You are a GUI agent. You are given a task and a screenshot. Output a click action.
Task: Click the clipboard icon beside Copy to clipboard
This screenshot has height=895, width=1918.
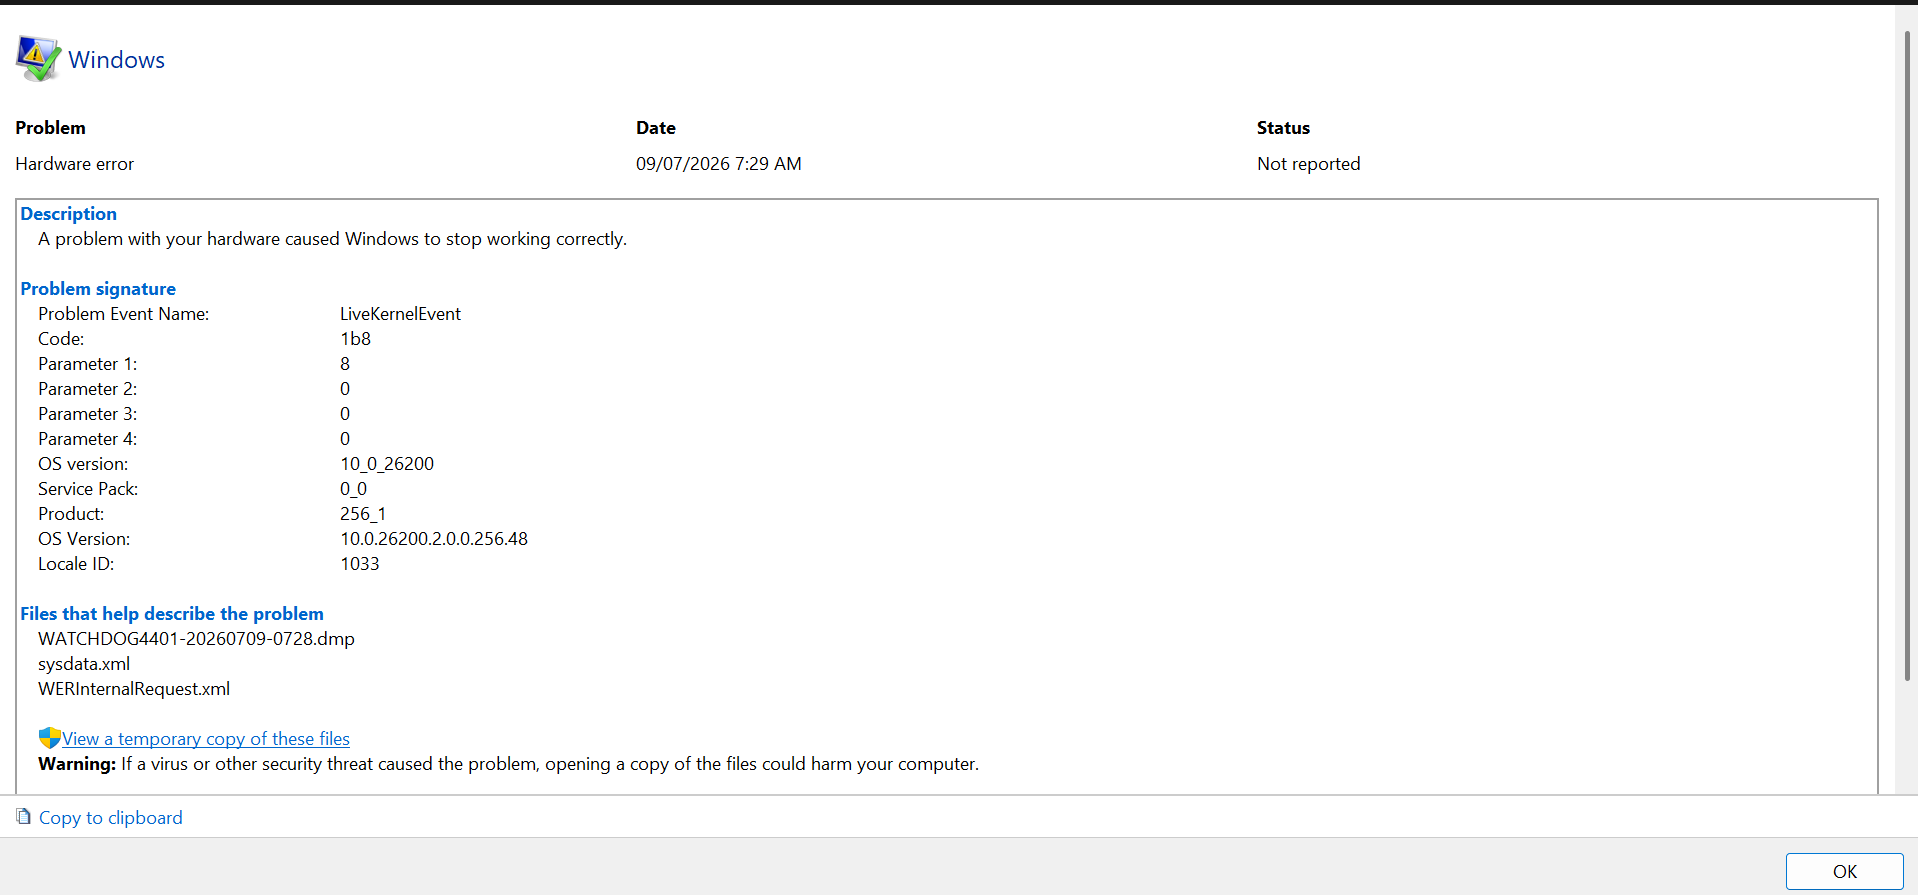coord(24,817)
